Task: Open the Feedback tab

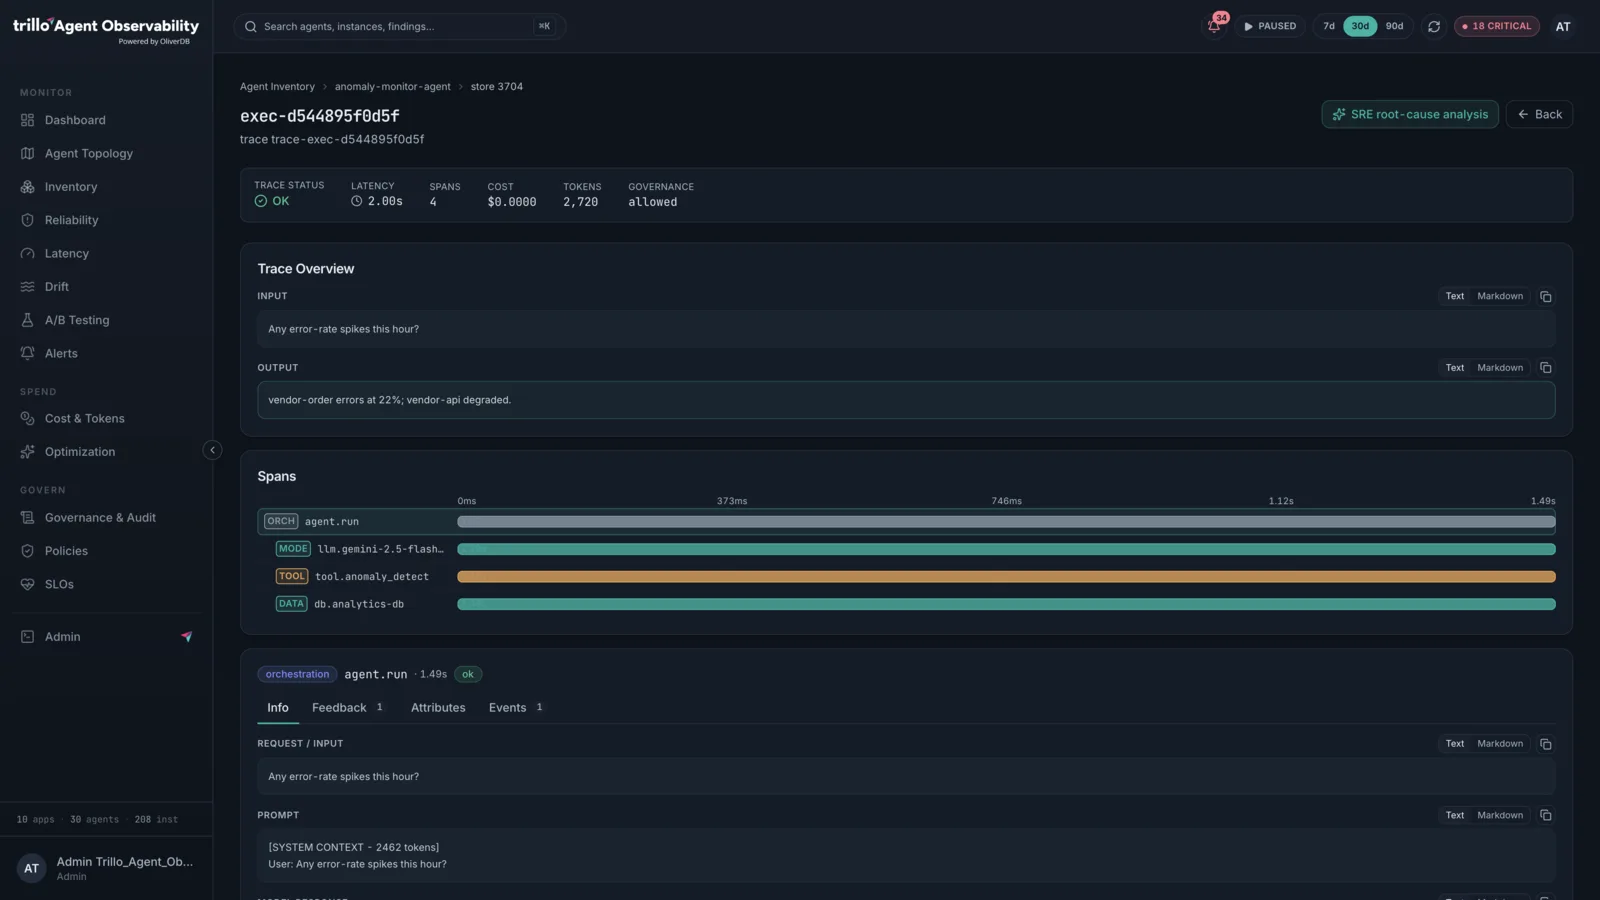Action: click(347, 708)
